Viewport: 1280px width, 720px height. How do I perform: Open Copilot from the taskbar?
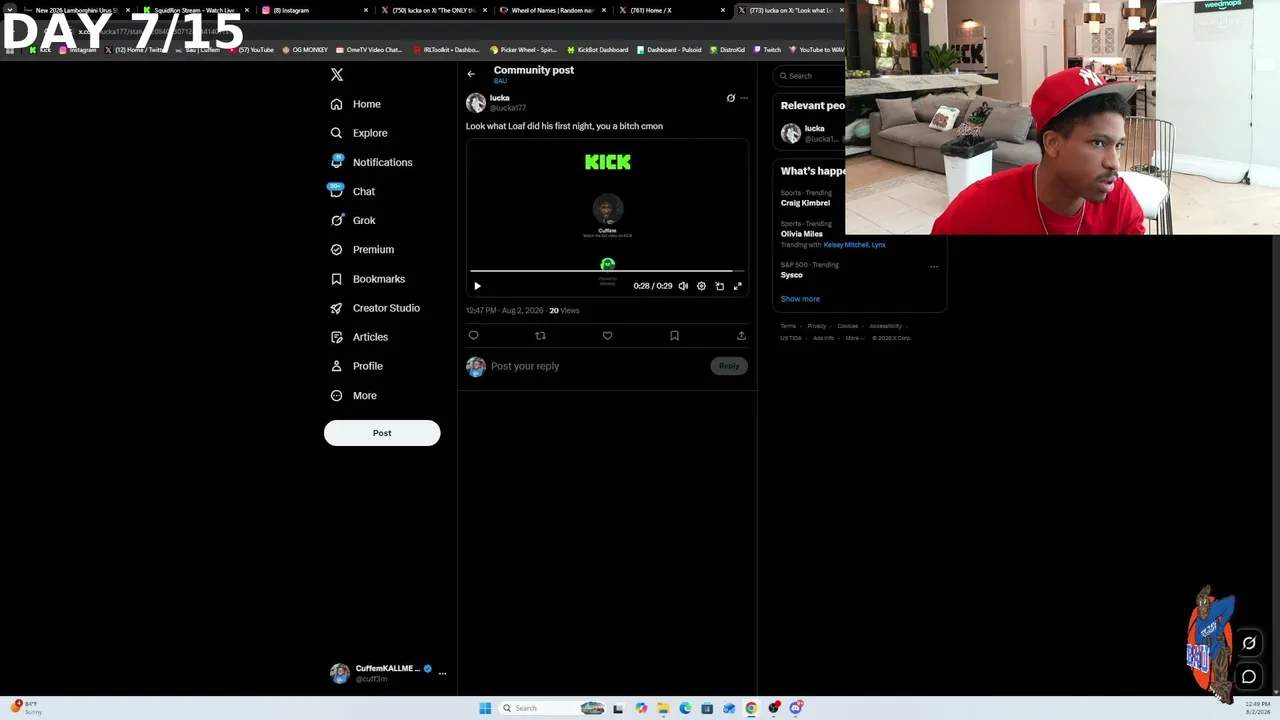(641, 708)
